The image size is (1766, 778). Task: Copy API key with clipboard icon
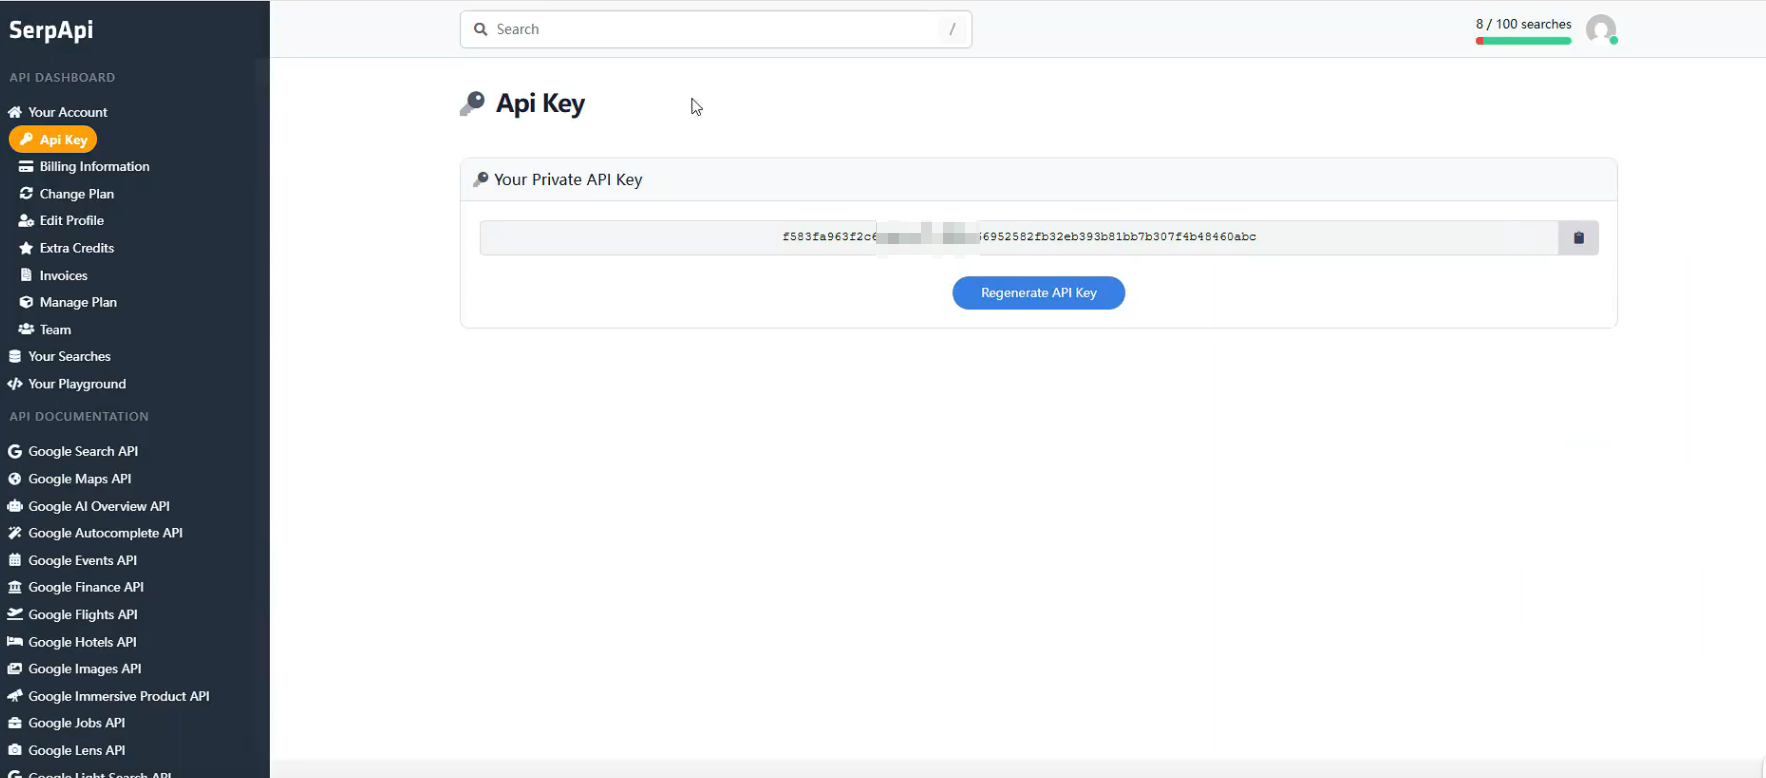click(x=1578, y=238)
